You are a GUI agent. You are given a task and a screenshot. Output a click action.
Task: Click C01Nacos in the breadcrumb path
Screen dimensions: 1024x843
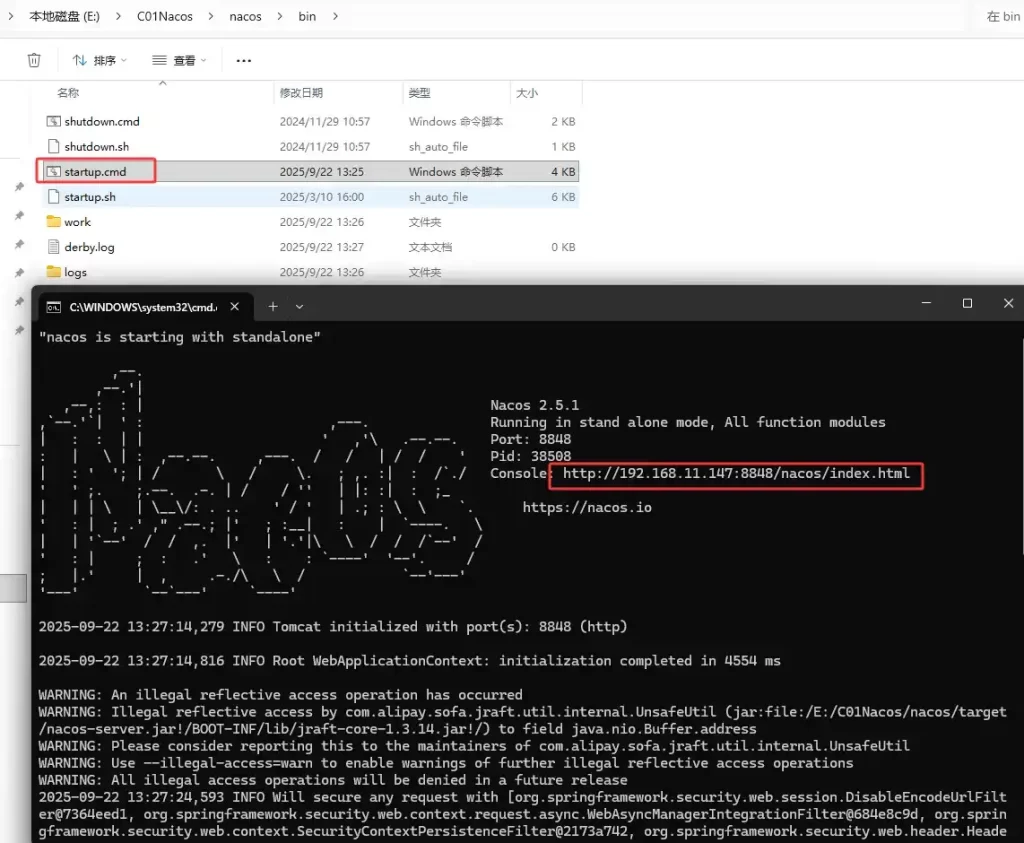tap(165, 17)
